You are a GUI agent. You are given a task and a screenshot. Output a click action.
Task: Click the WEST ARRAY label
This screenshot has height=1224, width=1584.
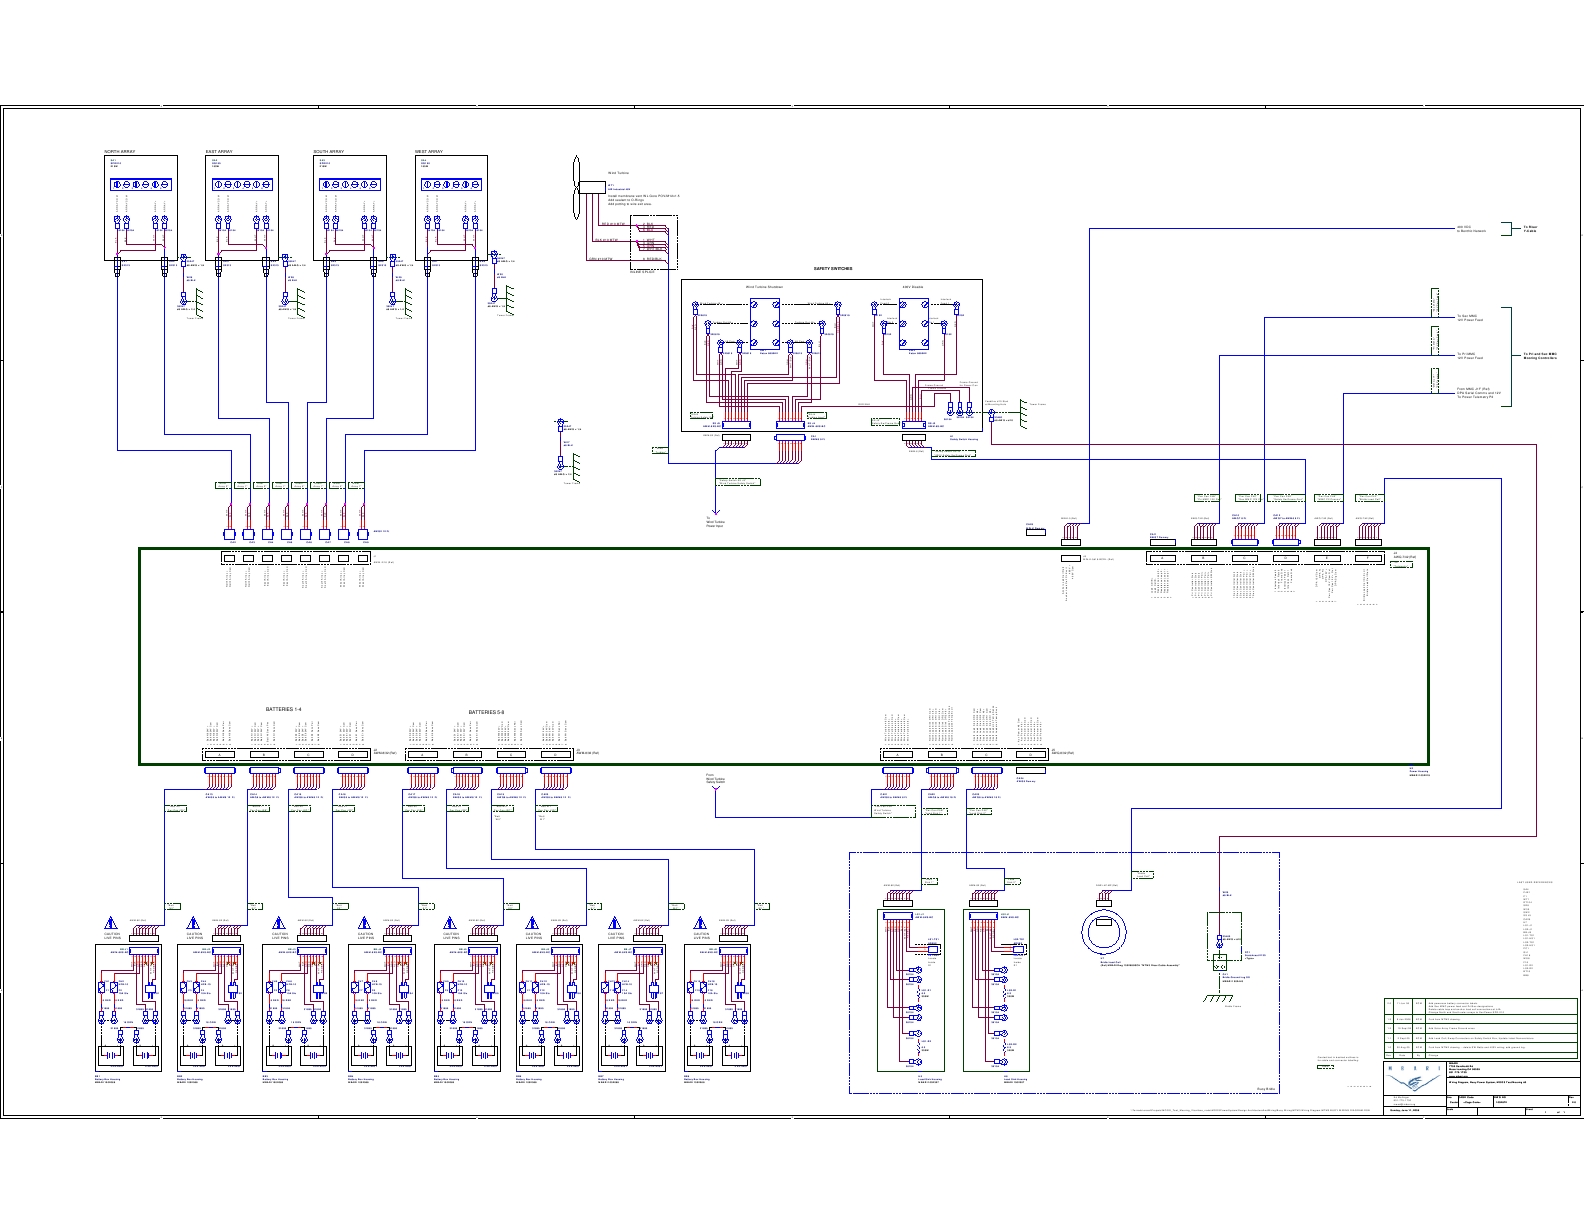click(429, 152)
